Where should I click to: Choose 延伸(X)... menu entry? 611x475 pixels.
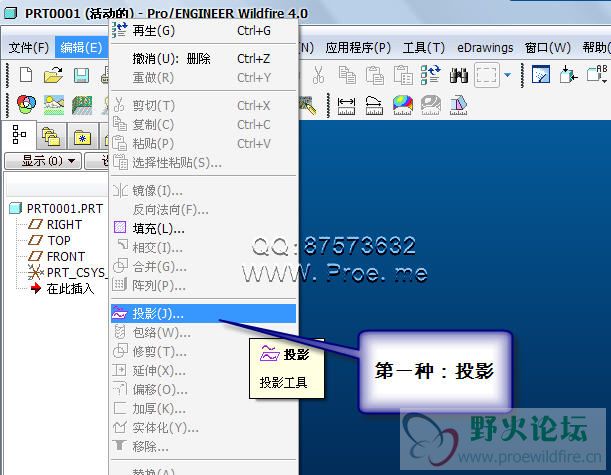[x=203, y=371]
